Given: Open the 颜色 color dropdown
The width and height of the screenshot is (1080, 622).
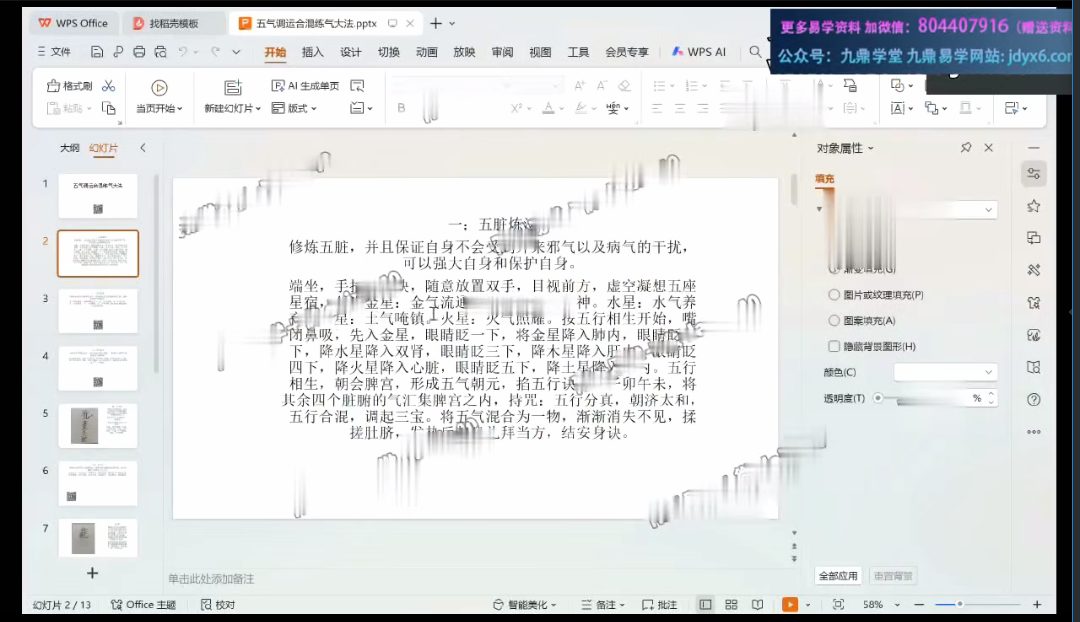Looking at the screenshot, I should pyautogui.click(x=945, y=372).
